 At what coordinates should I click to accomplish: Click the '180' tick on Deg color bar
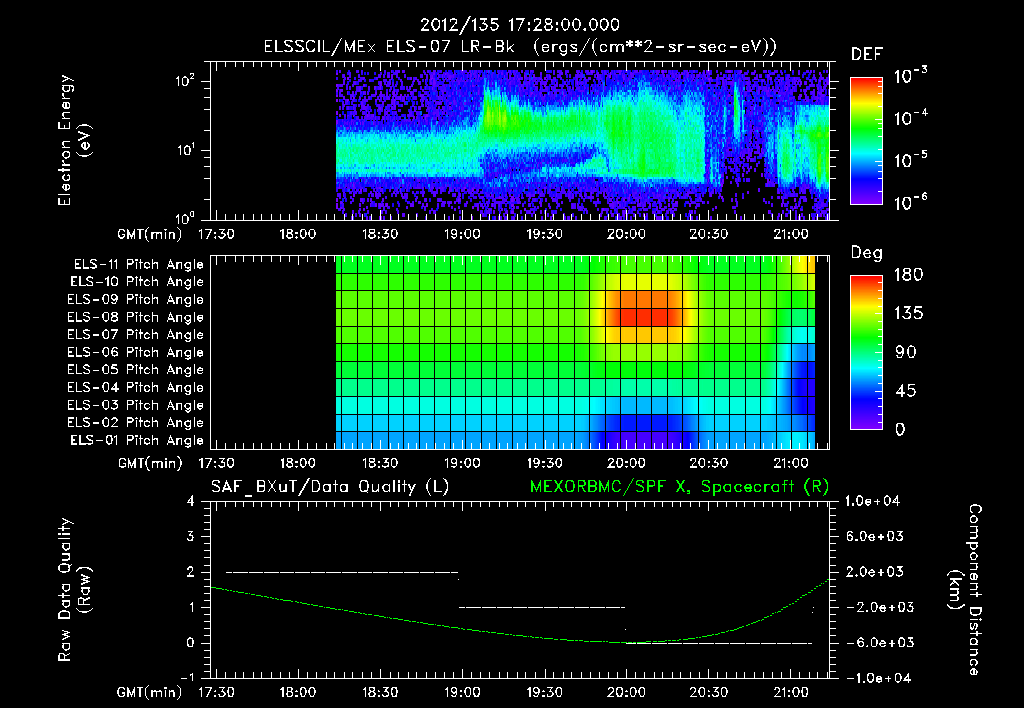point(909,275)
